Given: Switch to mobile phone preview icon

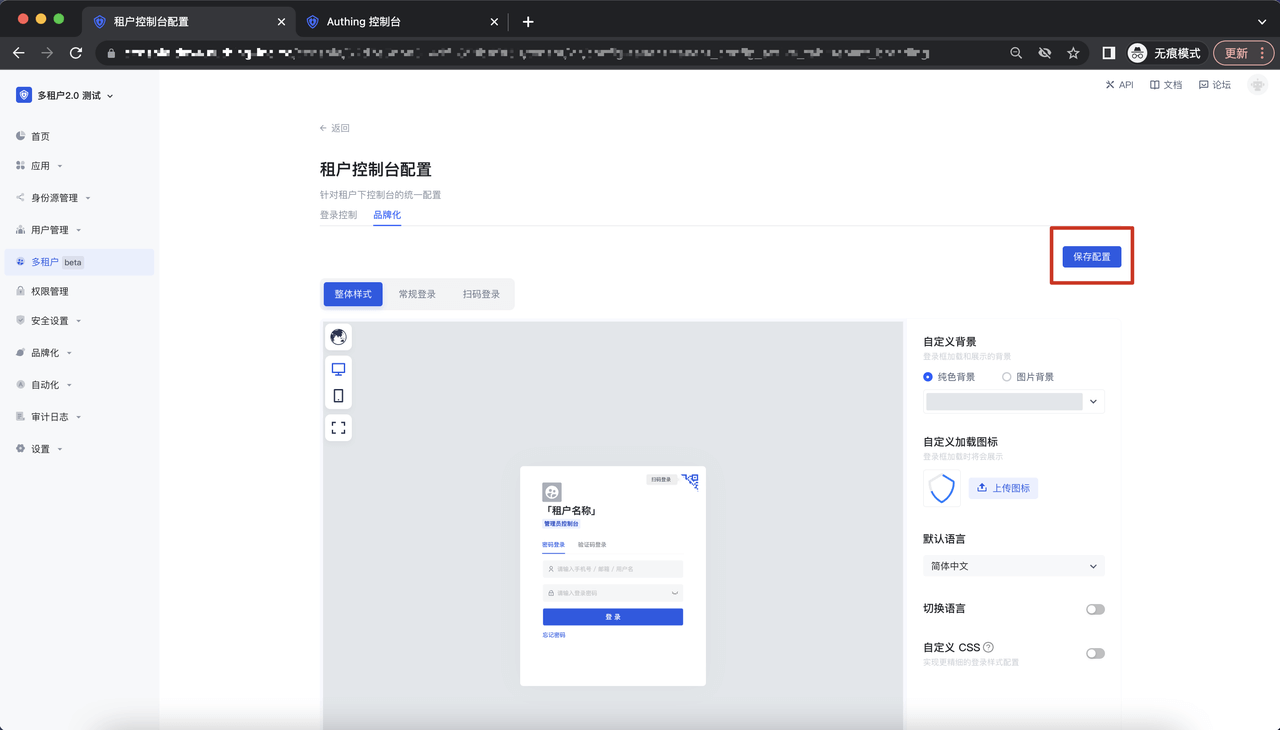Looking at the screenshot, I should (338, 396).
